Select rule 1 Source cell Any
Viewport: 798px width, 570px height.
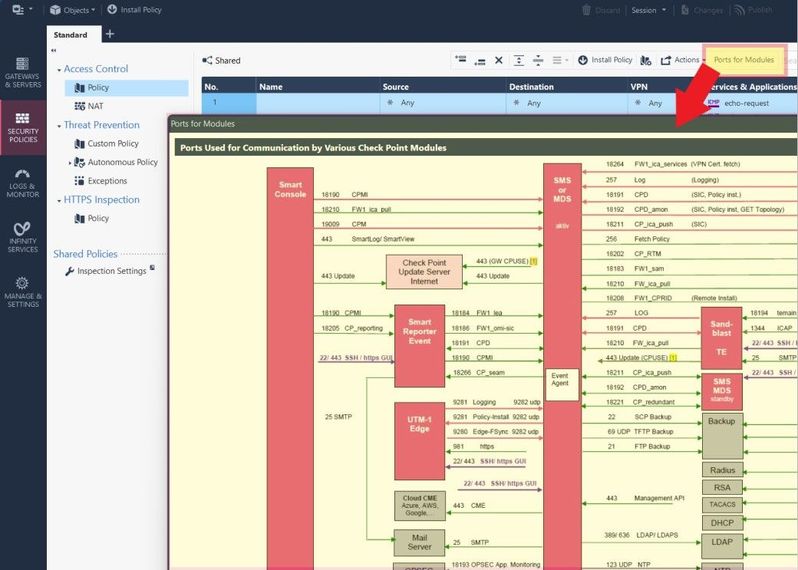[x=443, y=103]
